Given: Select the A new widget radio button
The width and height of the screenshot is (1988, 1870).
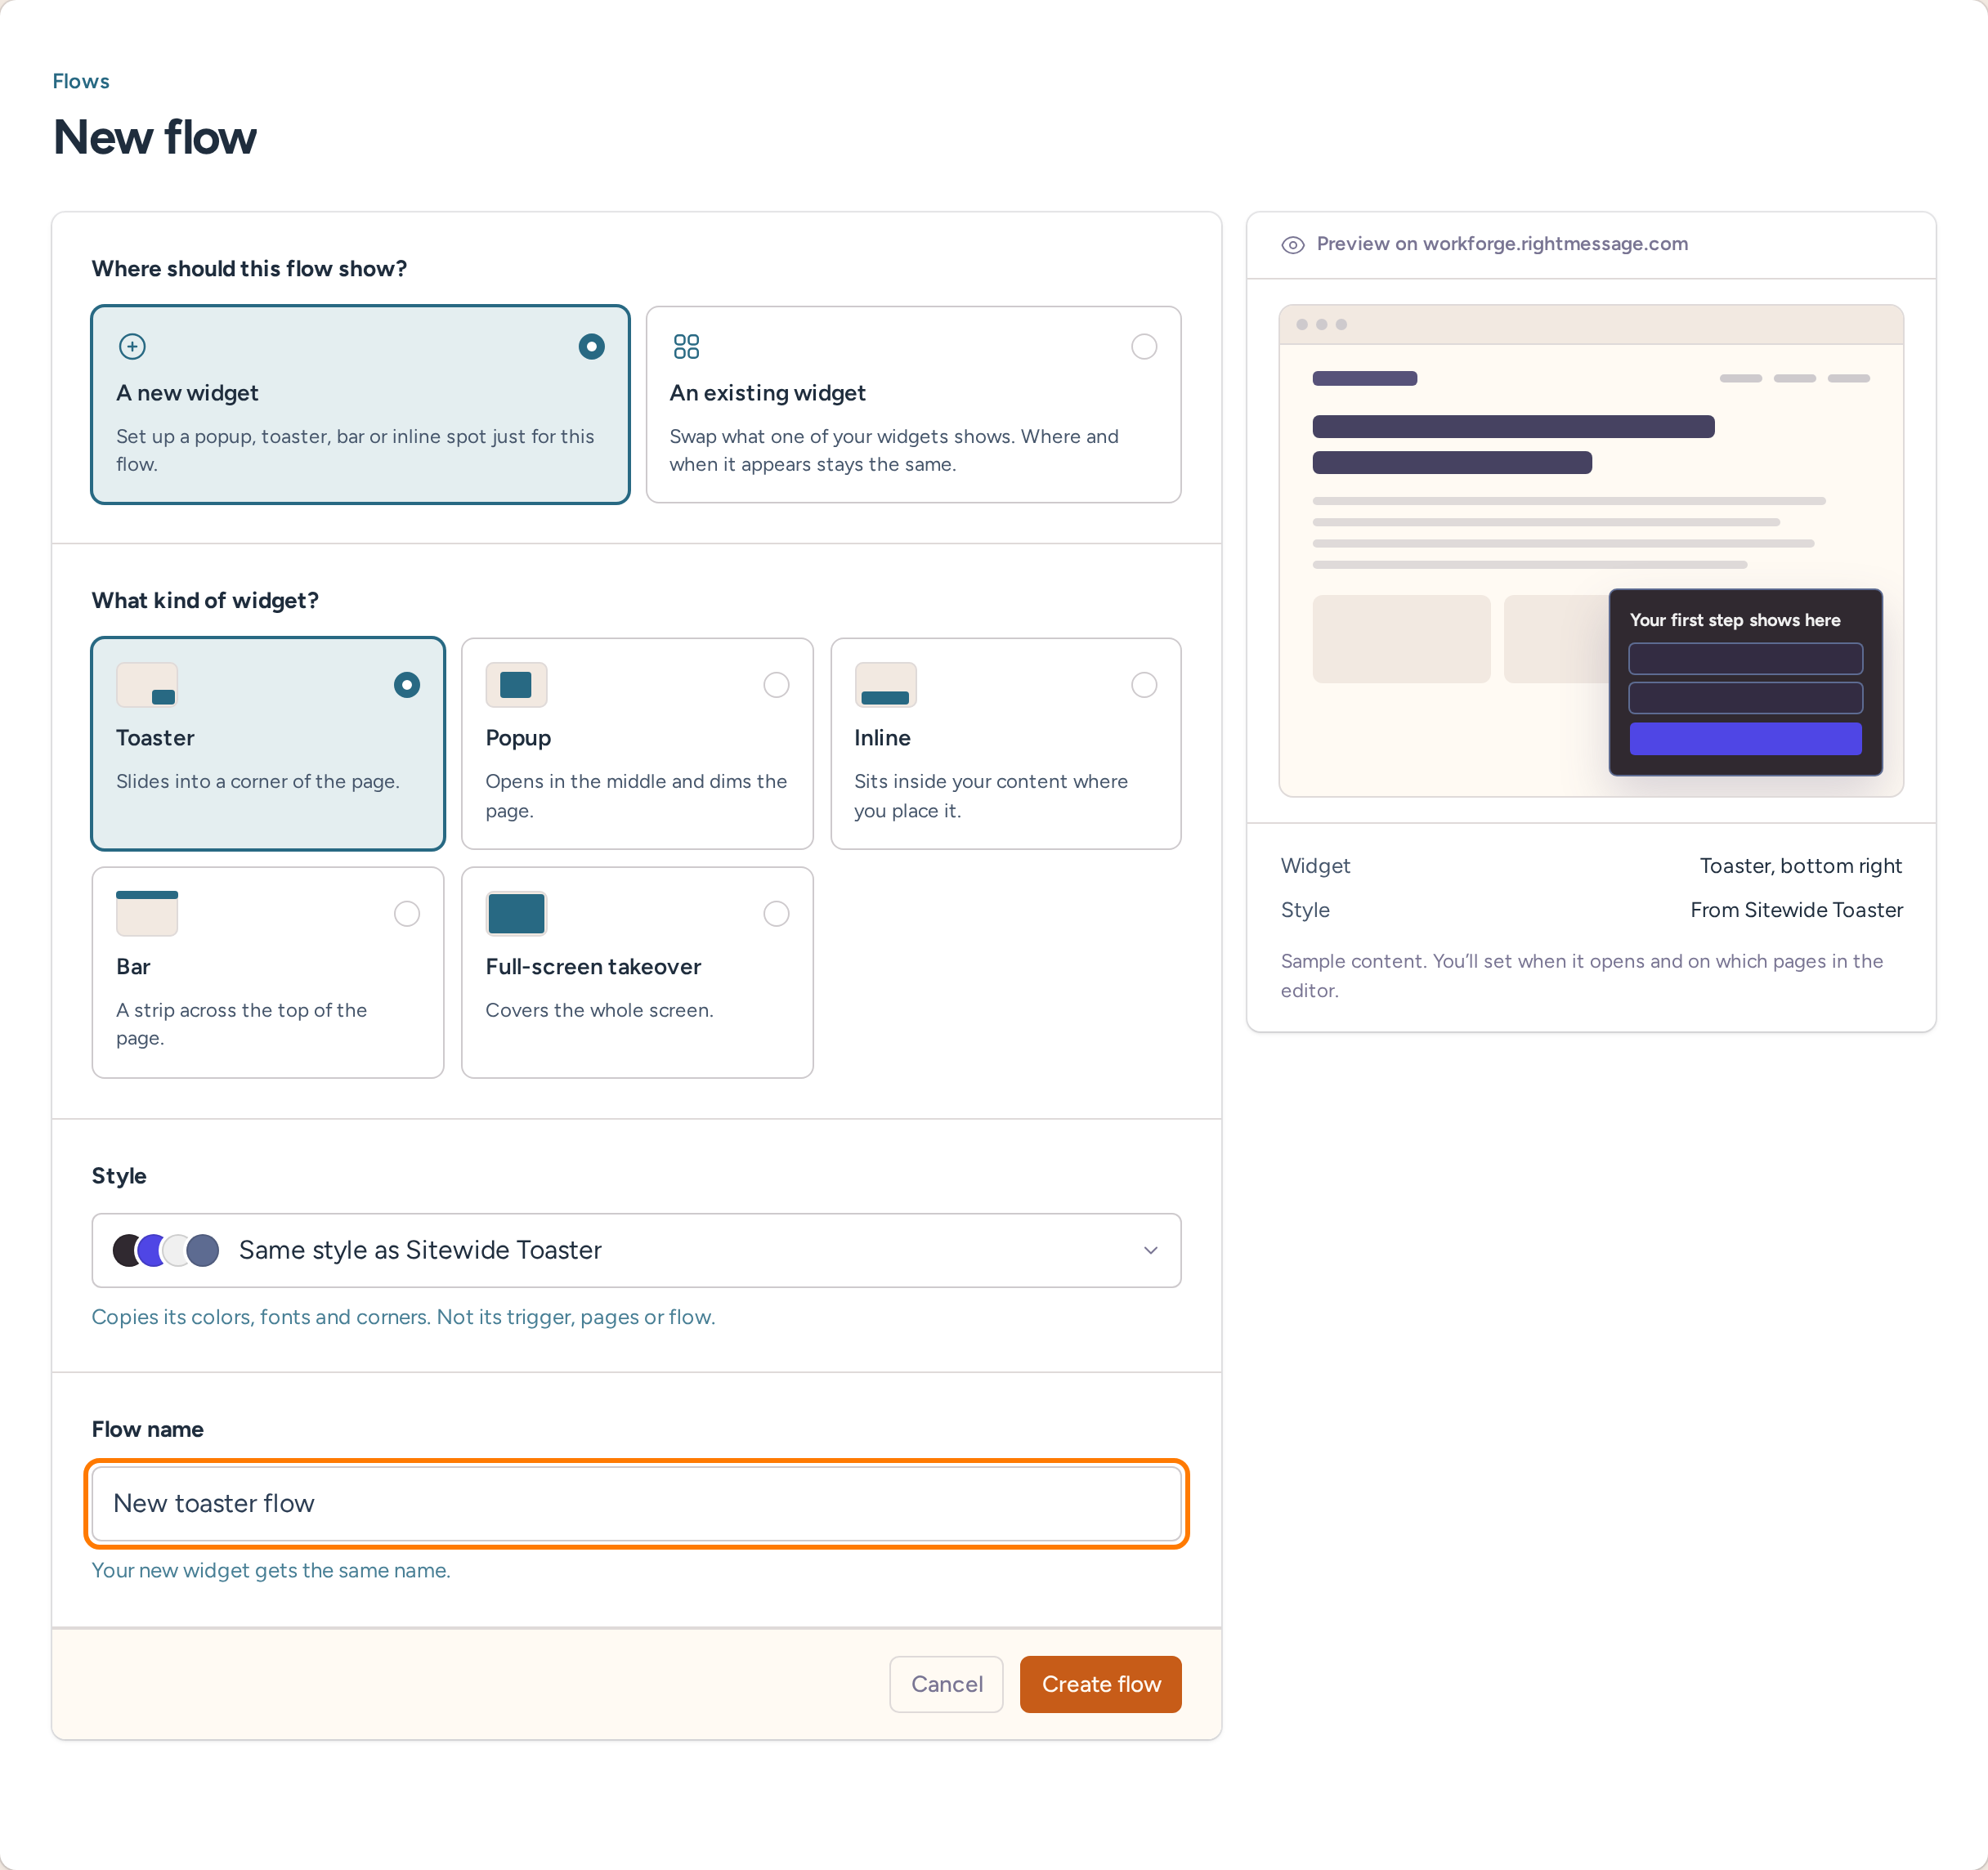Looking at the screenshot, I should pos(591,346).
